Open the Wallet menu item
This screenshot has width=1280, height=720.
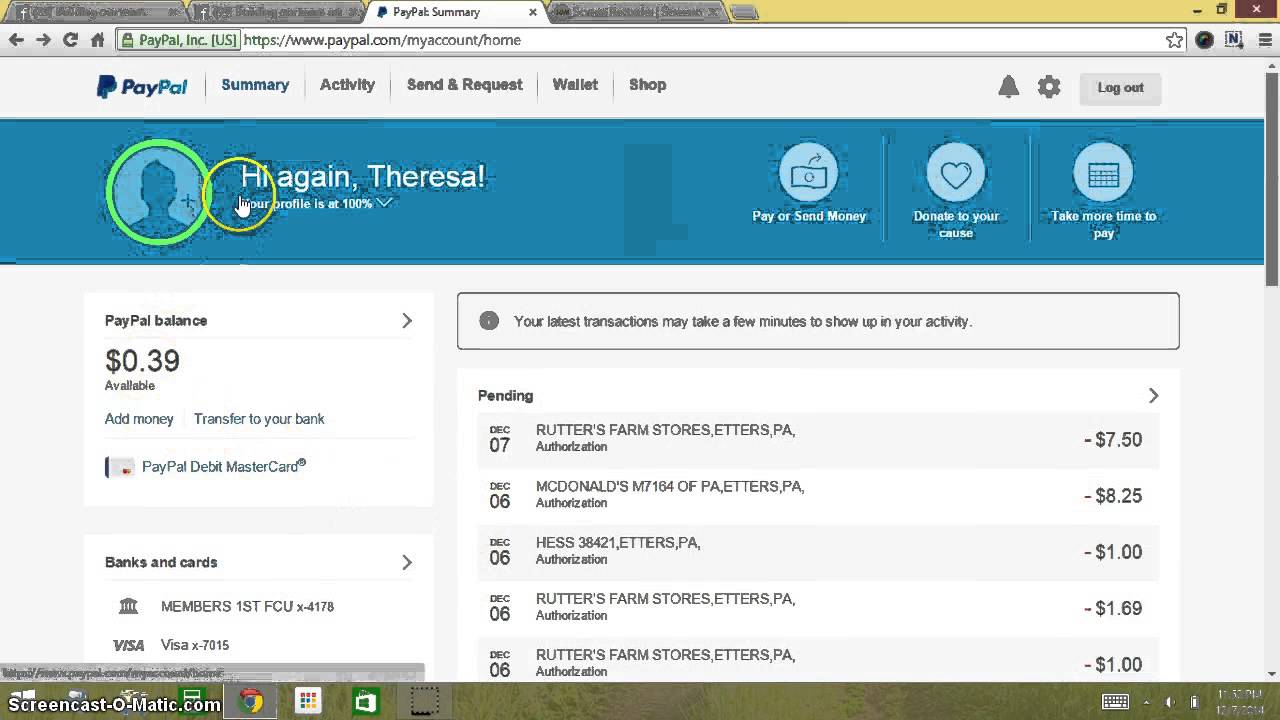coord(575,85)
